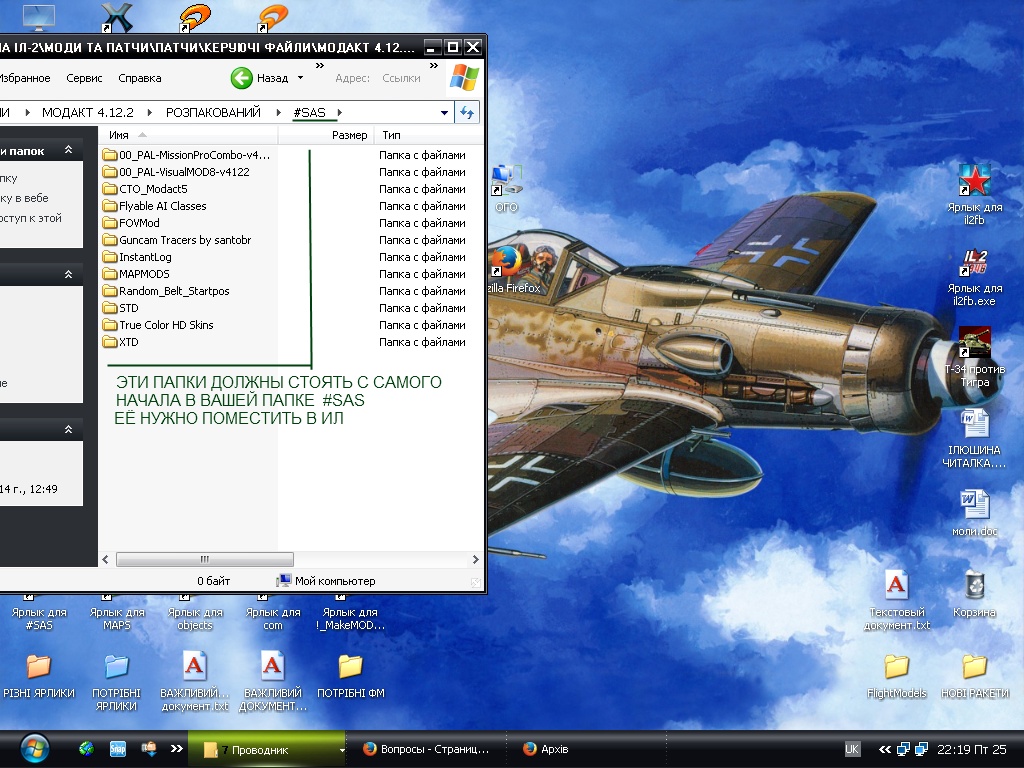Select the Random_Belt_Startpos folder

coord(167,291)
